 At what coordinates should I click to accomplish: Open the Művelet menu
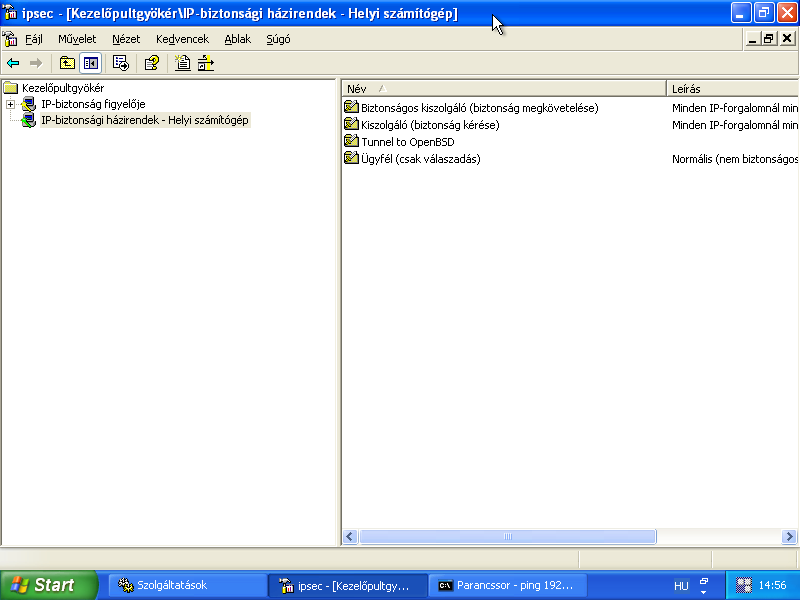click(77, 39)
